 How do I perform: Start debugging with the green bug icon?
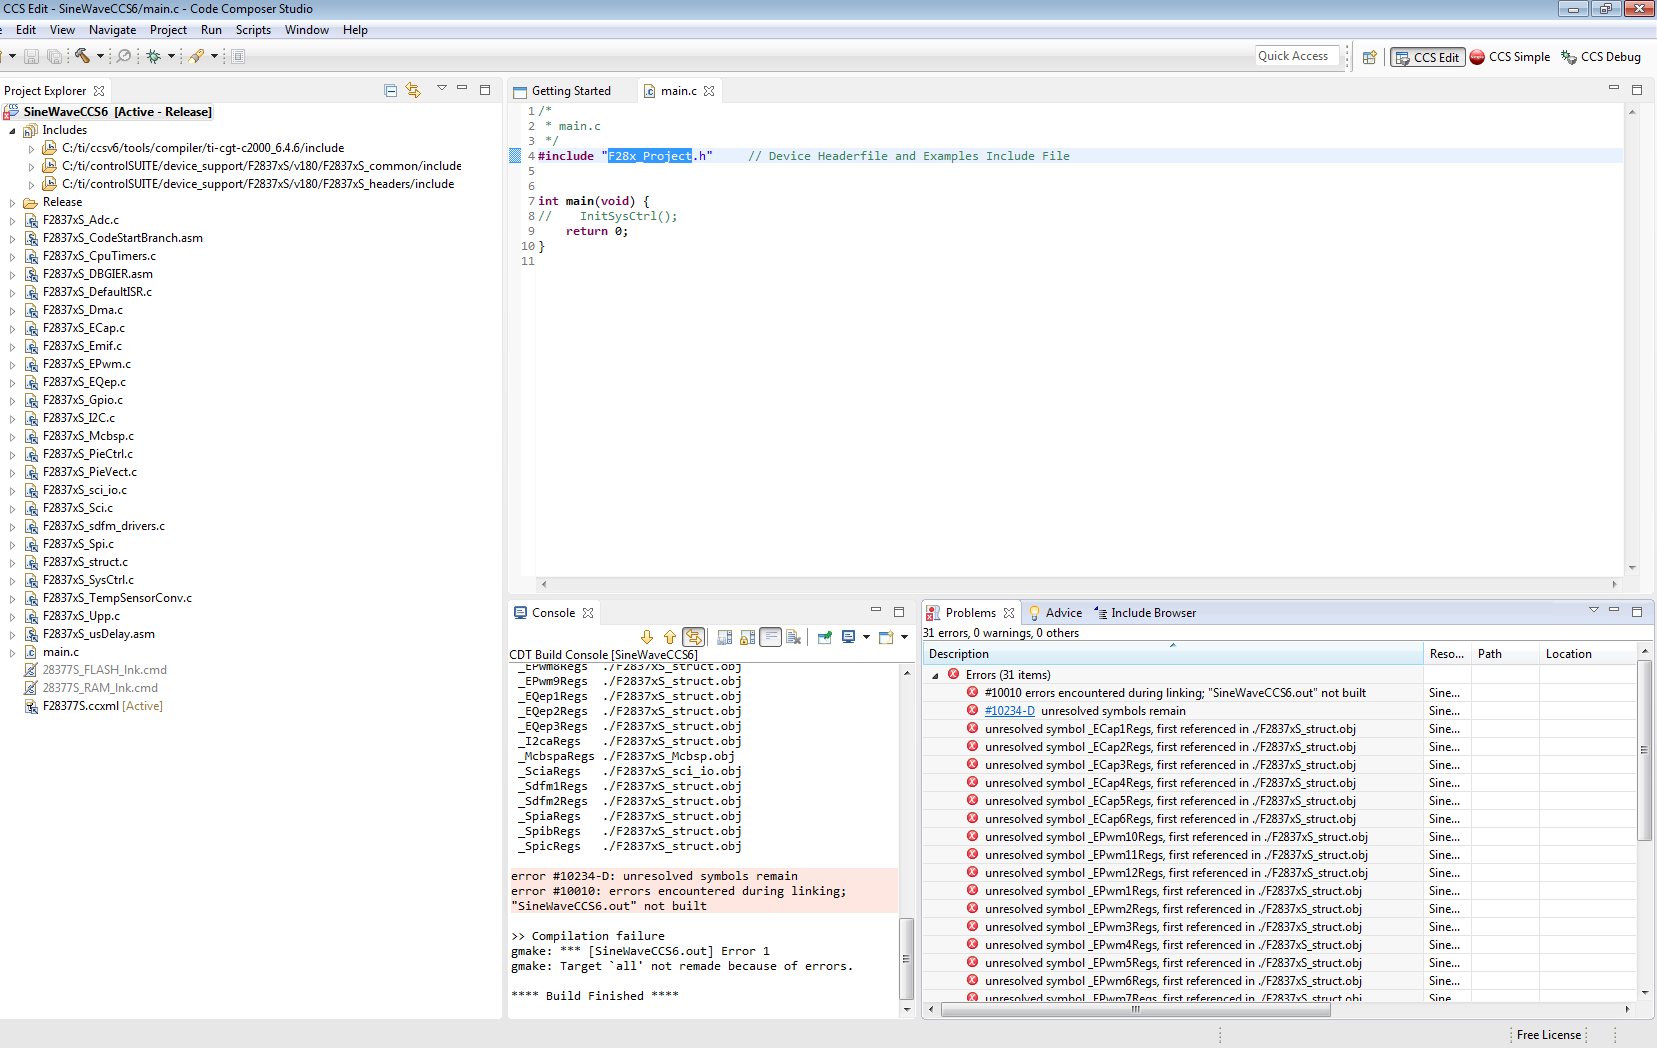pos(153,57)
